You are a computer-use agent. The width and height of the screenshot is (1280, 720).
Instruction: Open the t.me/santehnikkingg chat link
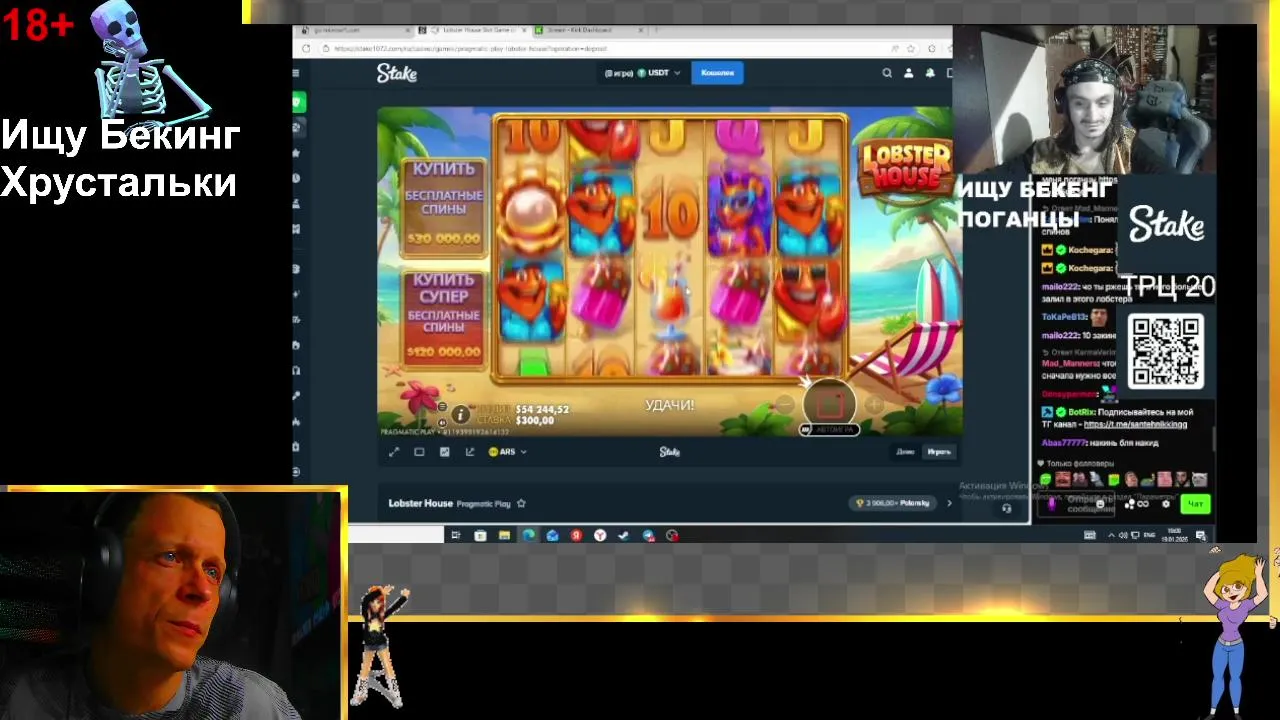coord(1135,424)
